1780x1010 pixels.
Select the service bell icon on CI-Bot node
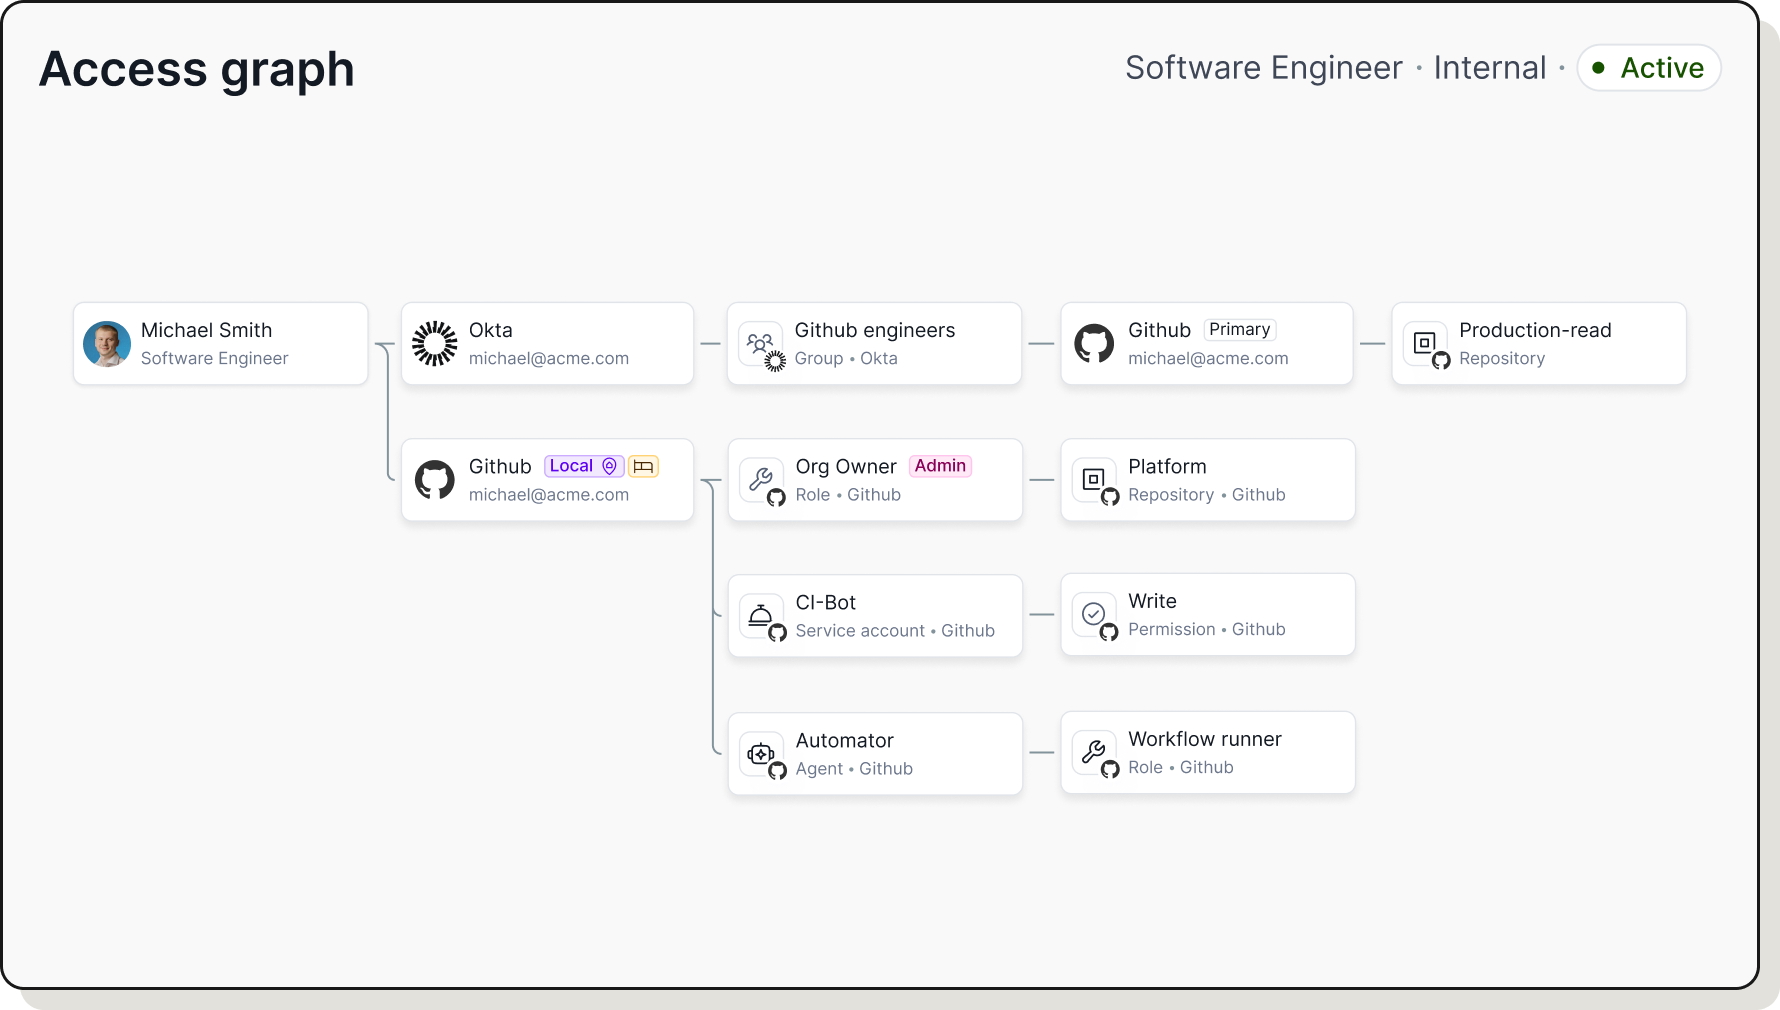click(761, 615)
